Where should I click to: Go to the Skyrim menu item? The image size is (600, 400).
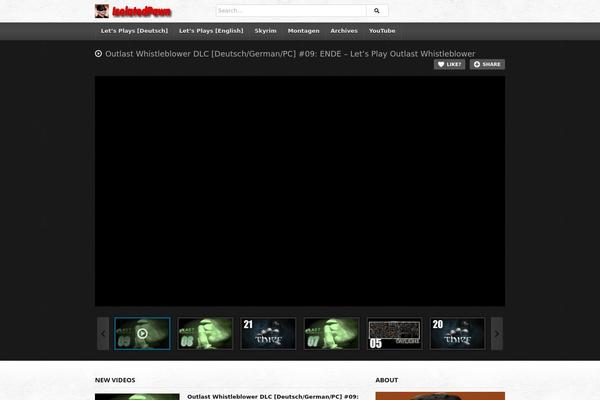(x=266, y=31)
